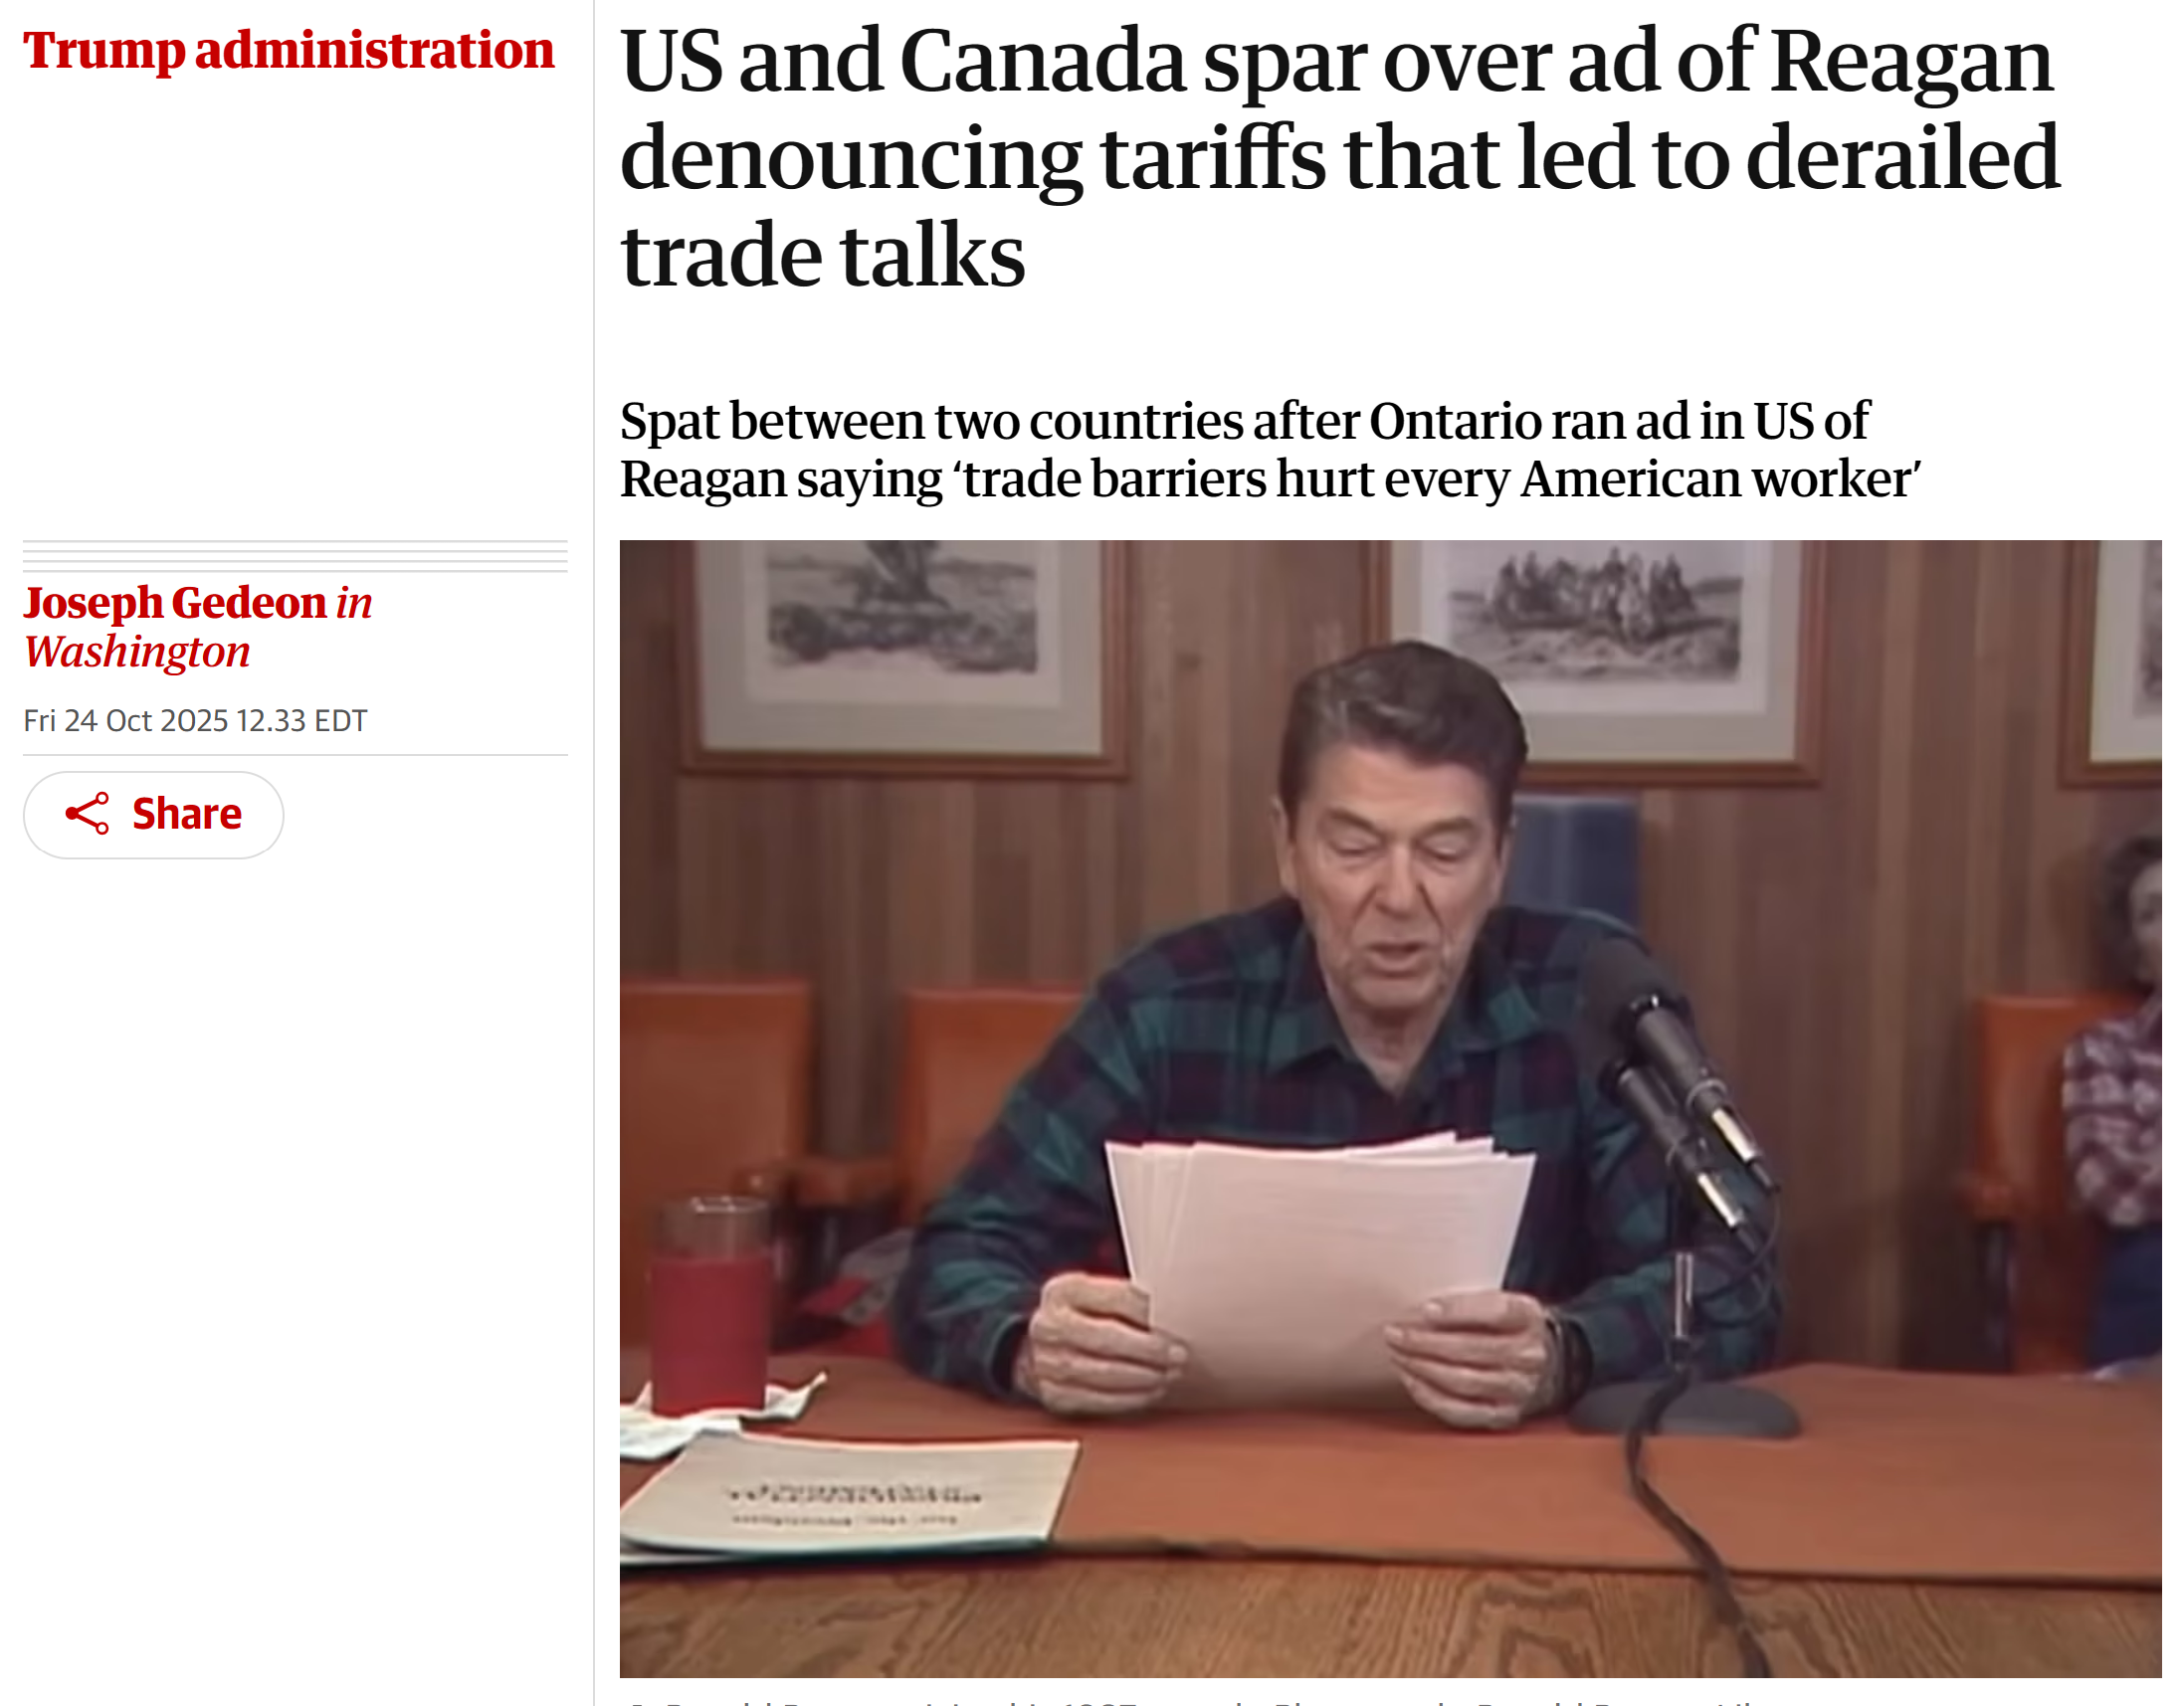Click the Fri 24 Oct 2025 timestamp

(195, 721)
